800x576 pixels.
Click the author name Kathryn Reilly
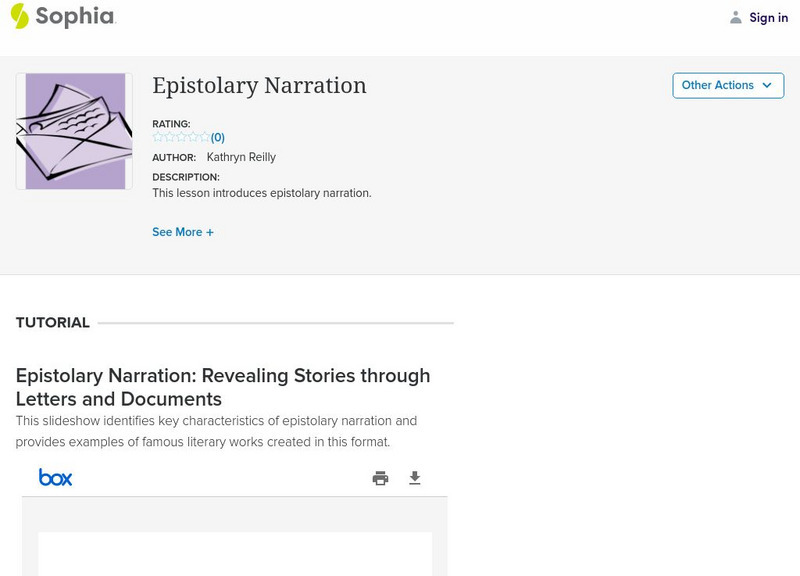tap(241, 157)
